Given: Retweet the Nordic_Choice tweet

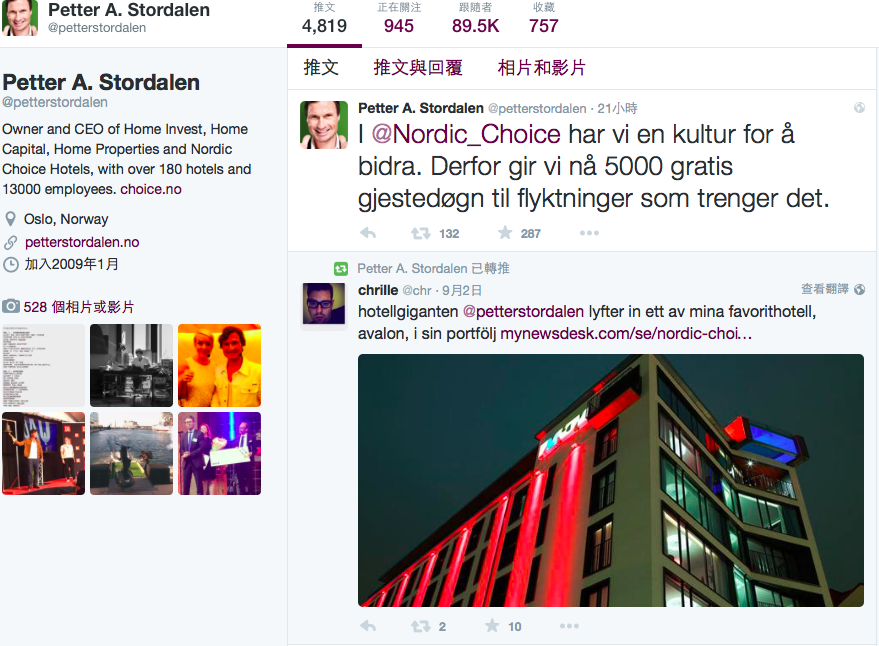Looking at the screenshot, I should tap(420, 233).
